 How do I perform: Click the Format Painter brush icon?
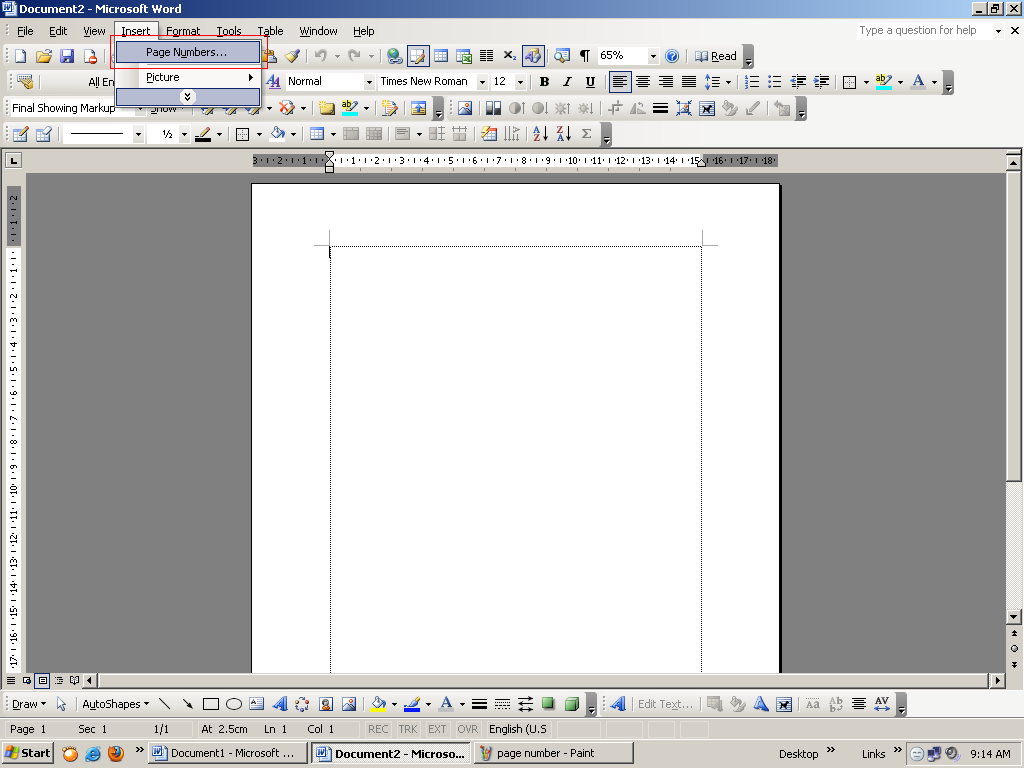click(x=292, y=56)
